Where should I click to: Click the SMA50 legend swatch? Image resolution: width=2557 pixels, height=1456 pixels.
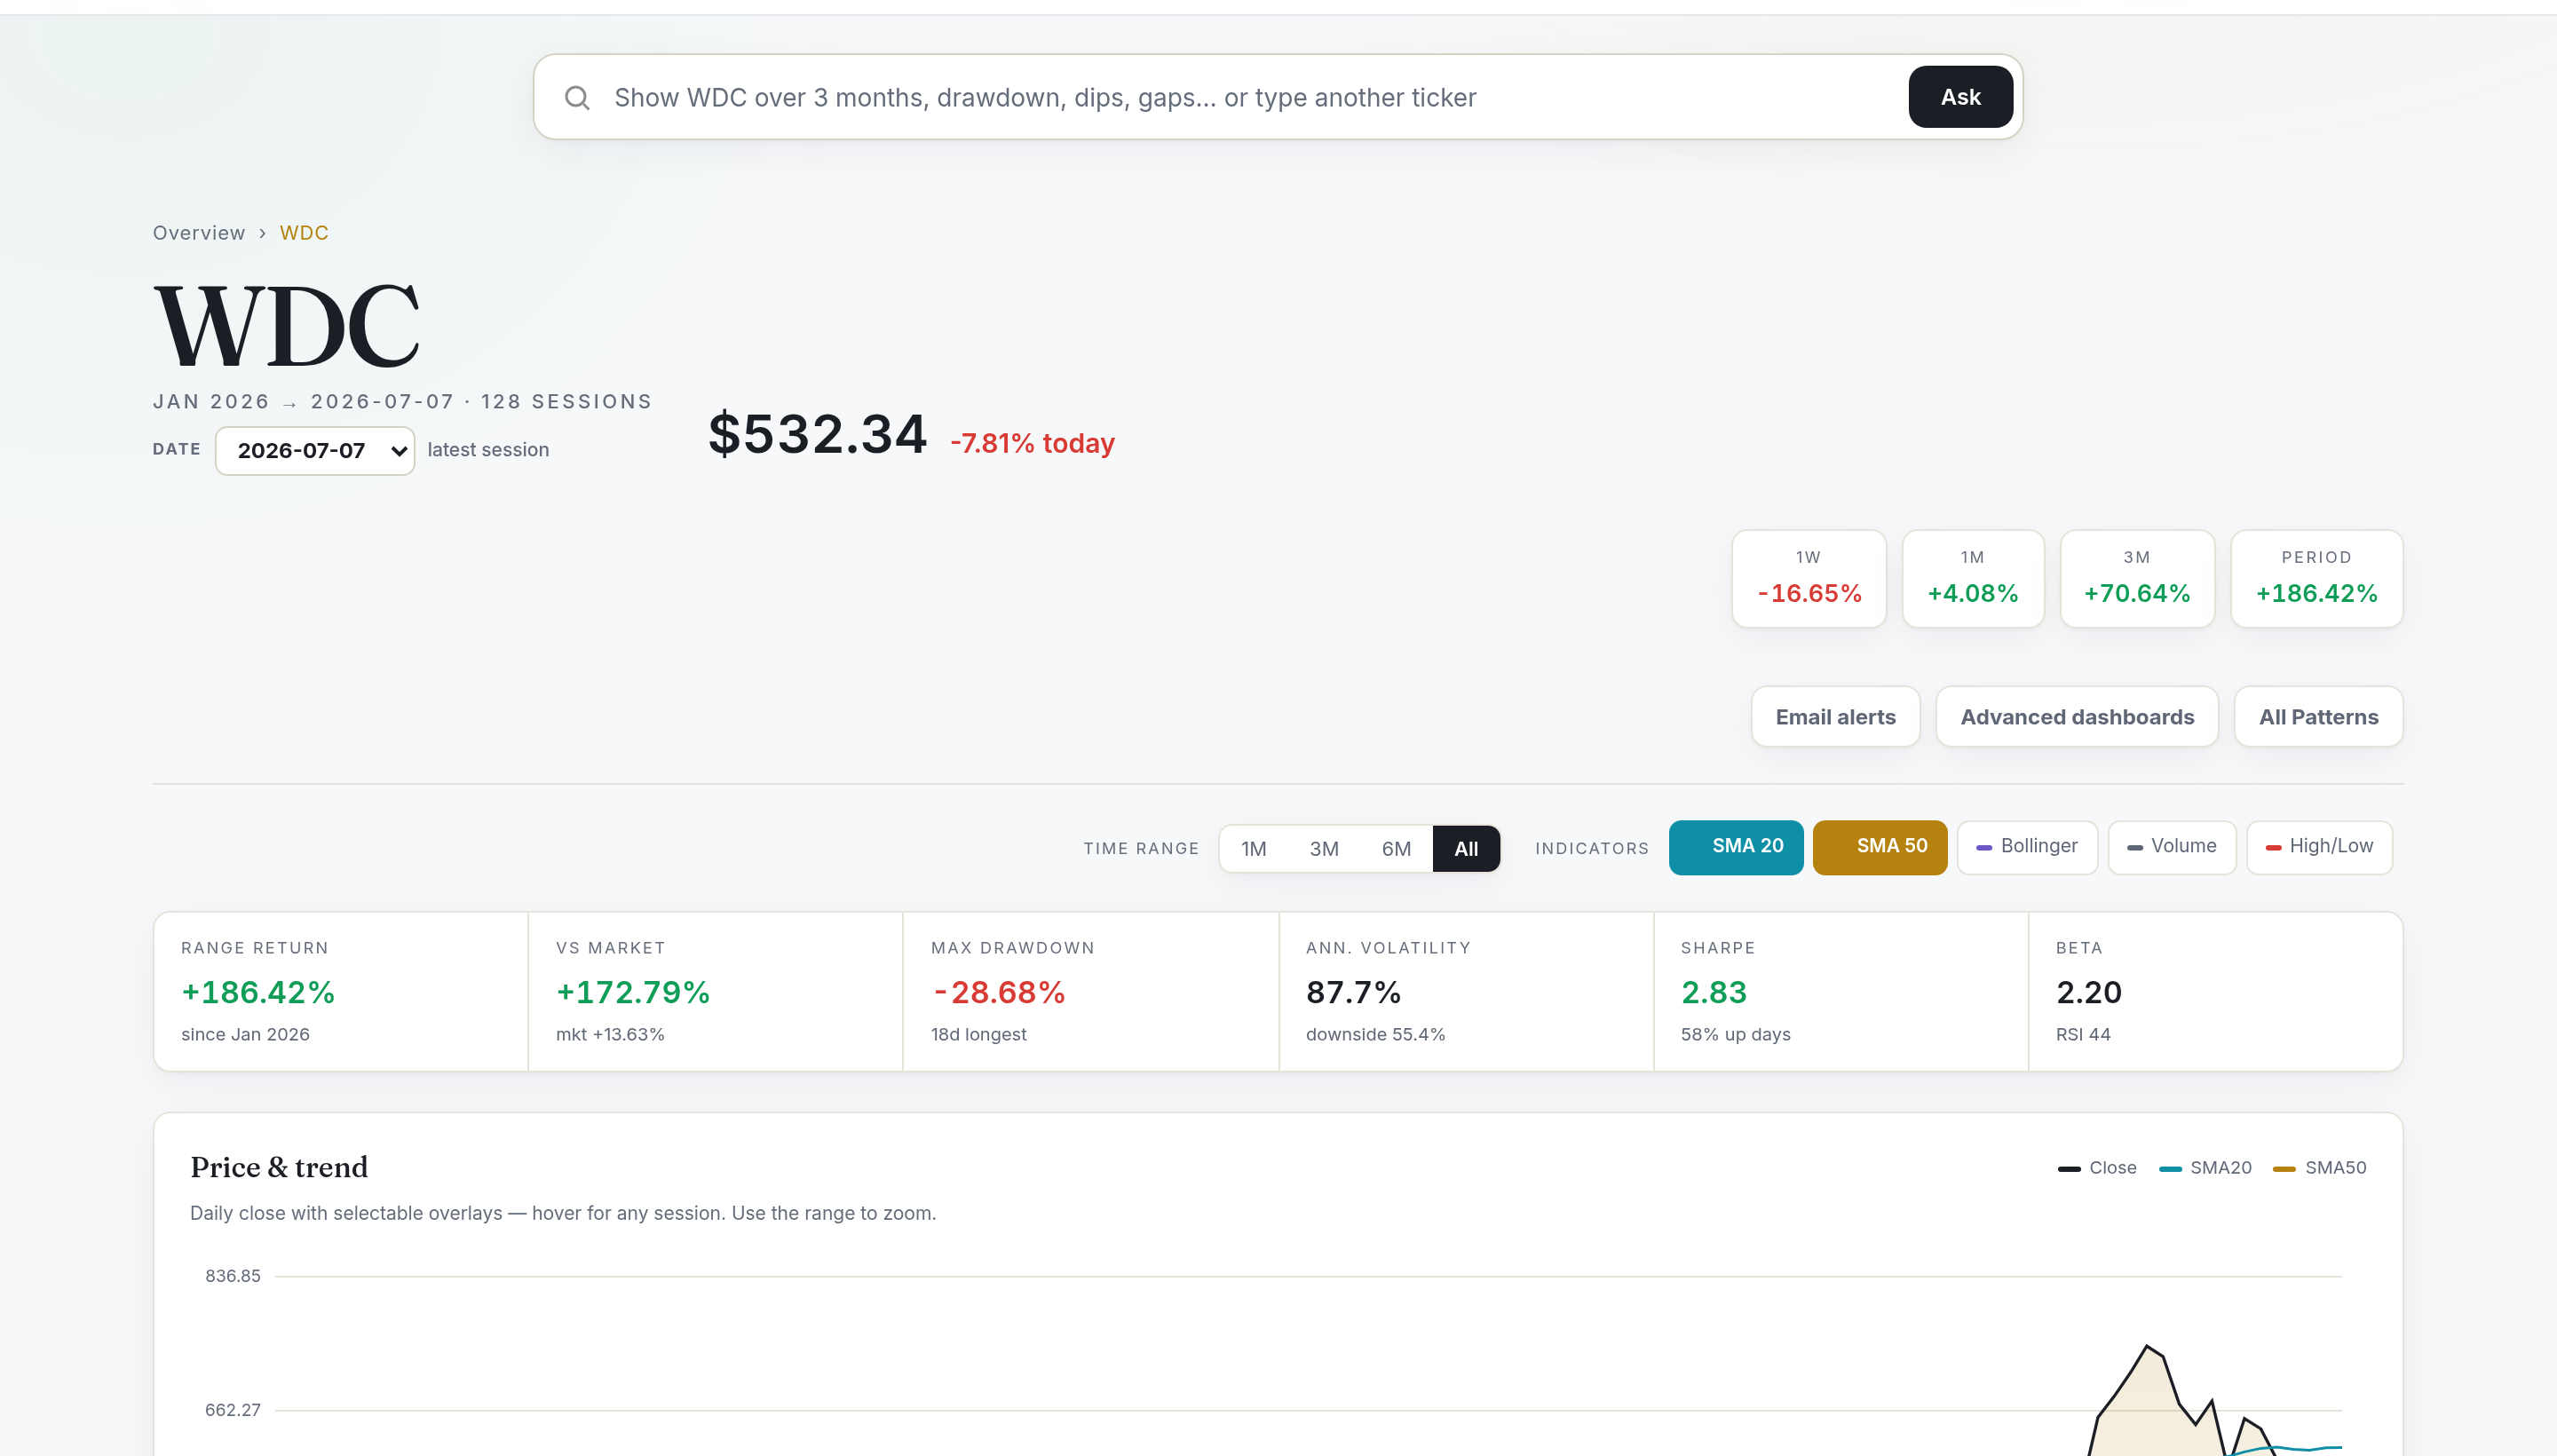2284,1168
